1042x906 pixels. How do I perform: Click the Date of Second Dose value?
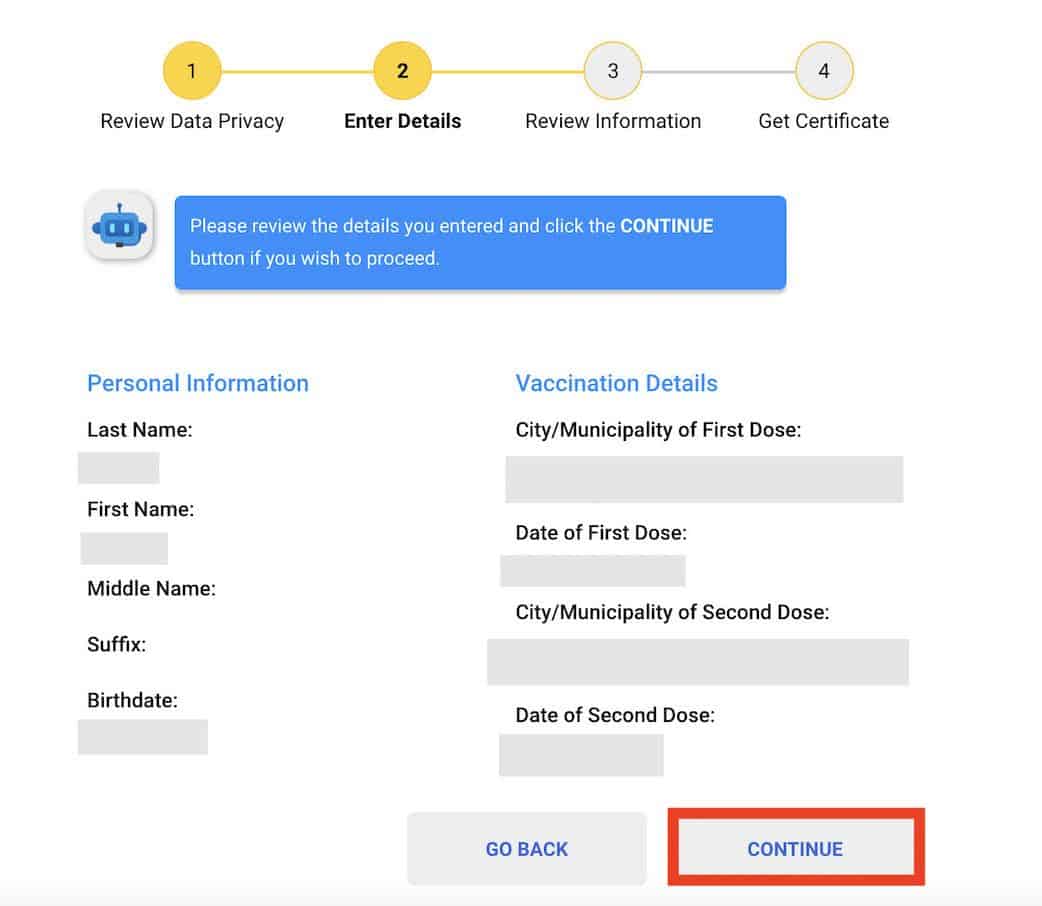(581, 755)
